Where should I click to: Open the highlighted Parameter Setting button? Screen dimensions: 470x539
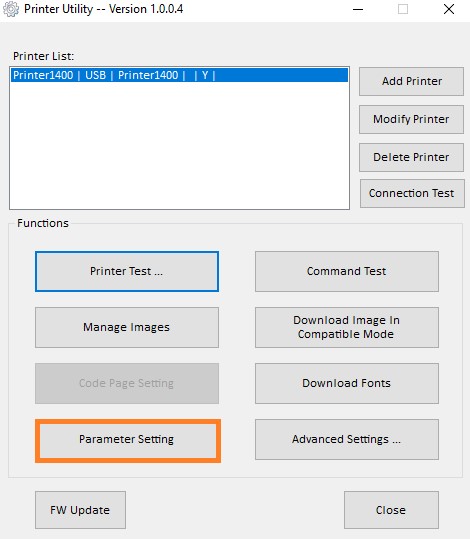tap(128, 440)
